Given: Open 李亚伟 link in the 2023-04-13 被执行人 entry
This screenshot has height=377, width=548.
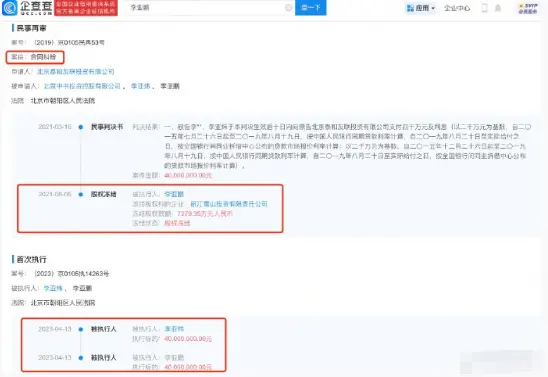Looking at the screenshot, I should pyautogui.click(x=174, y=329).
